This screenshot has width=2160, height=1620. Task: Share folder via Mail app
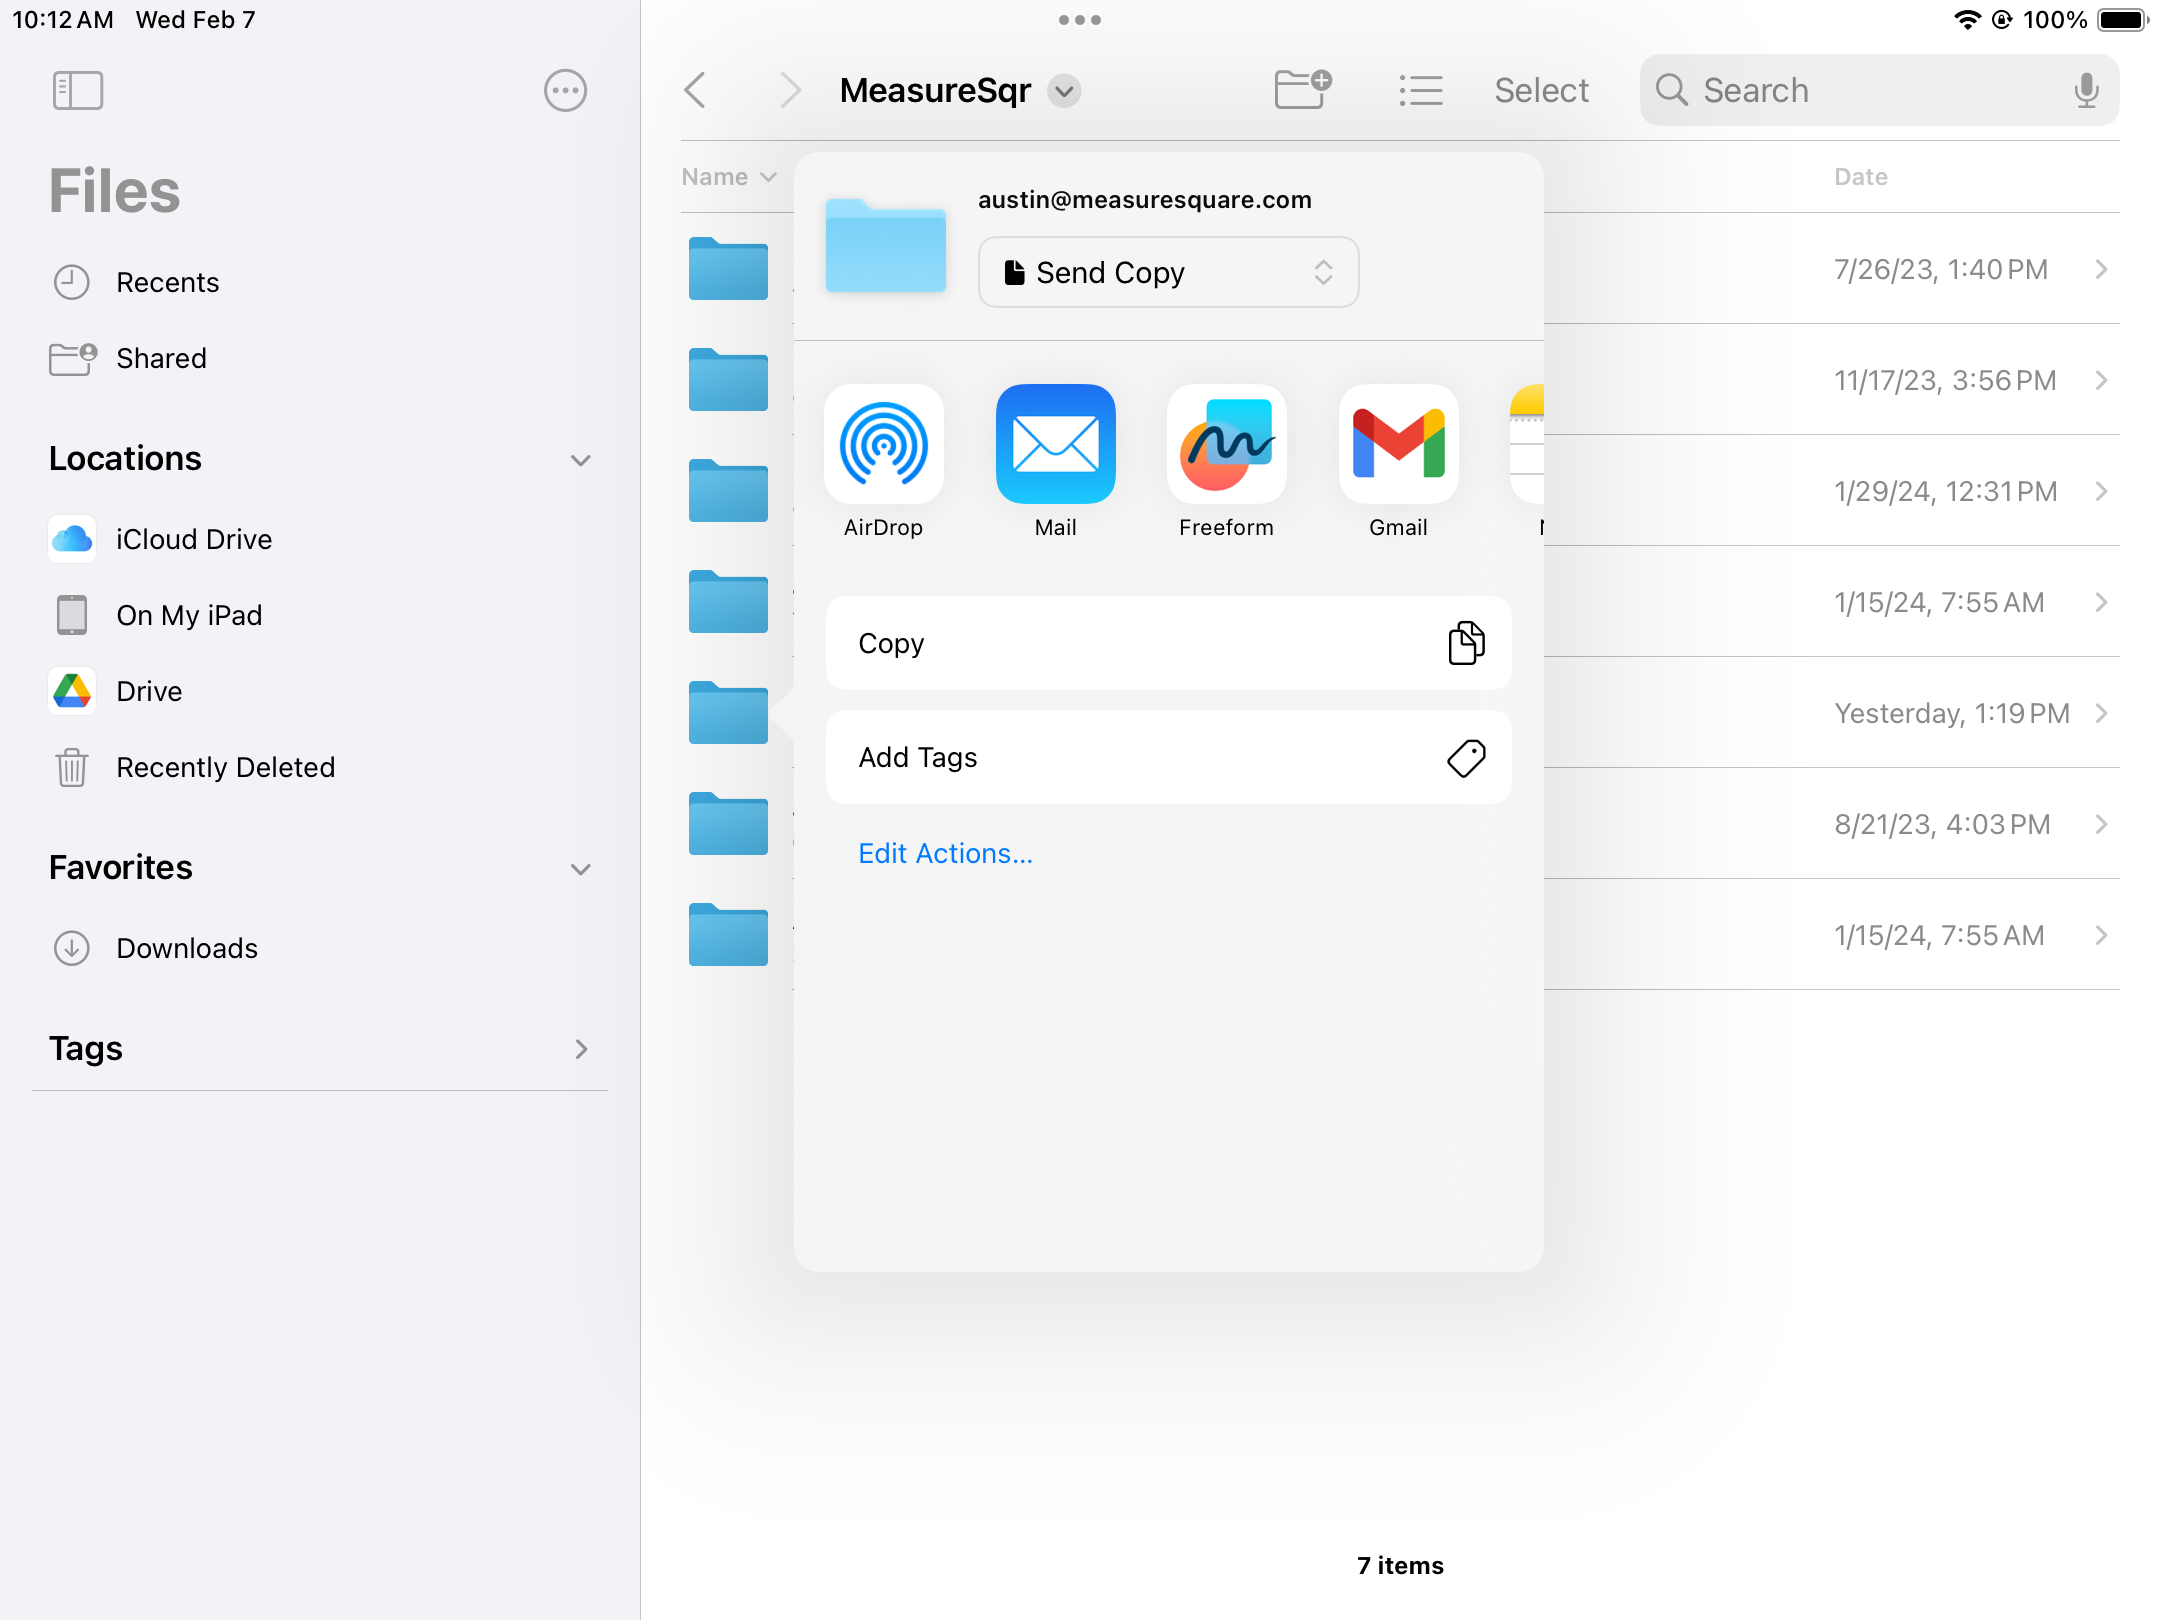click(1055, 445)
